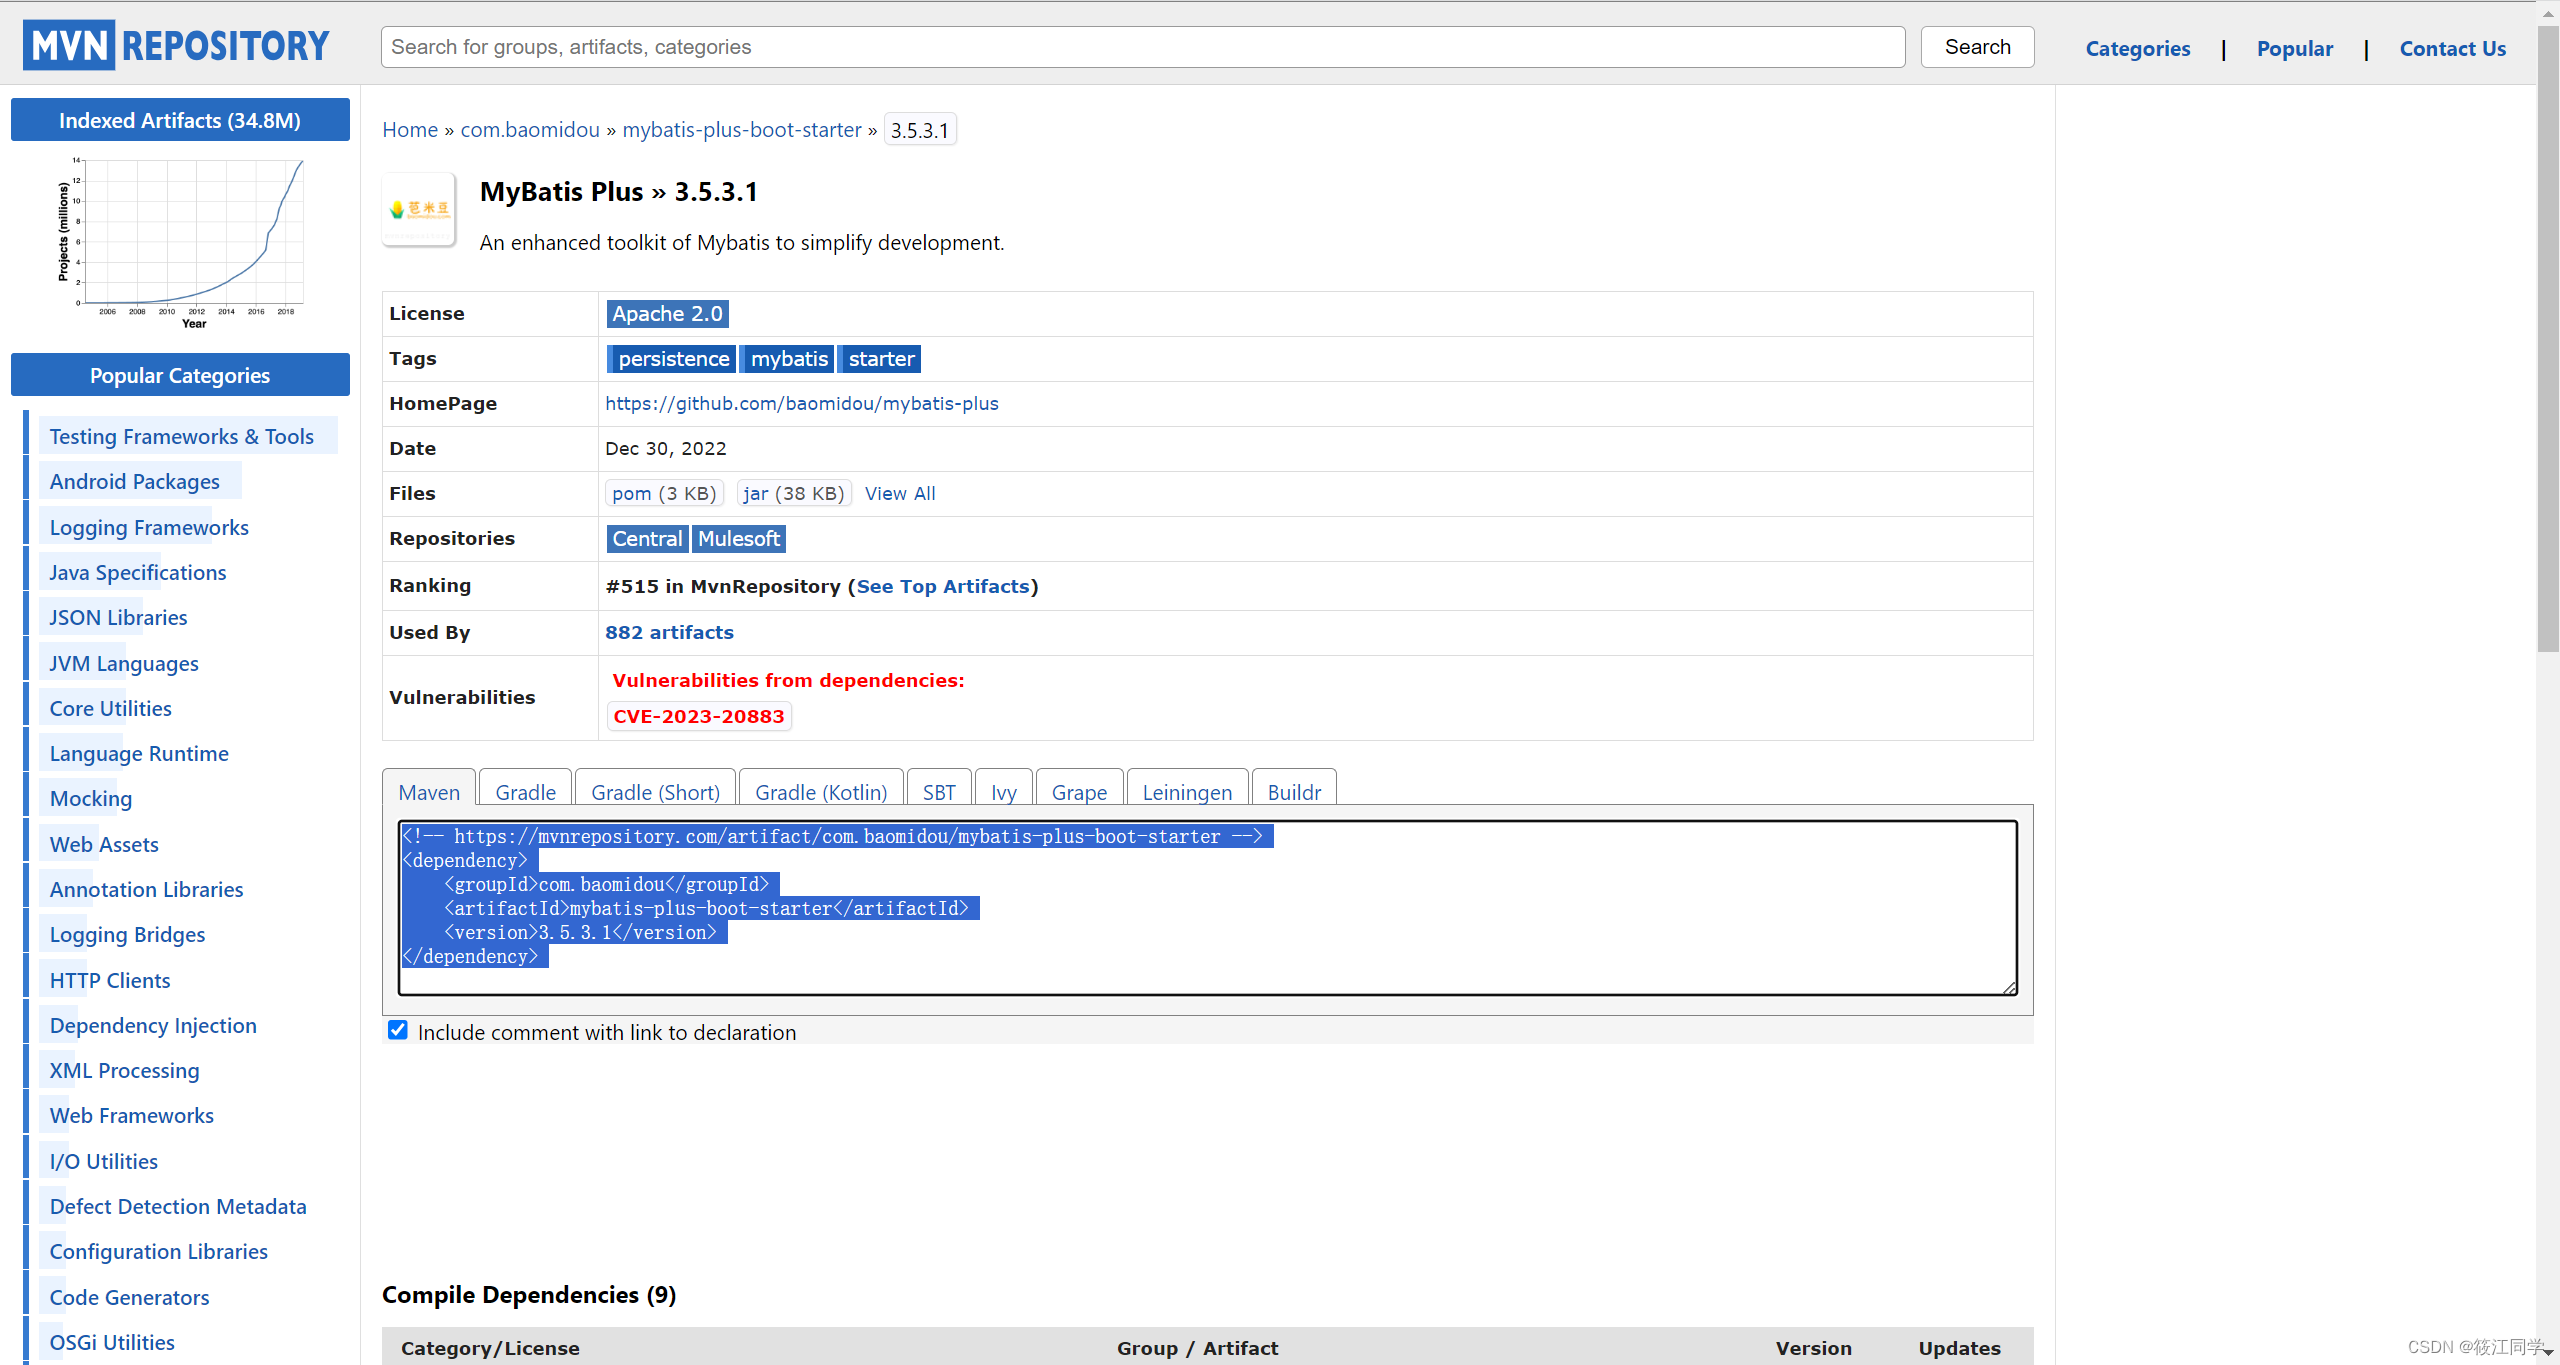Click the Popular Categories header

point(180,375)
